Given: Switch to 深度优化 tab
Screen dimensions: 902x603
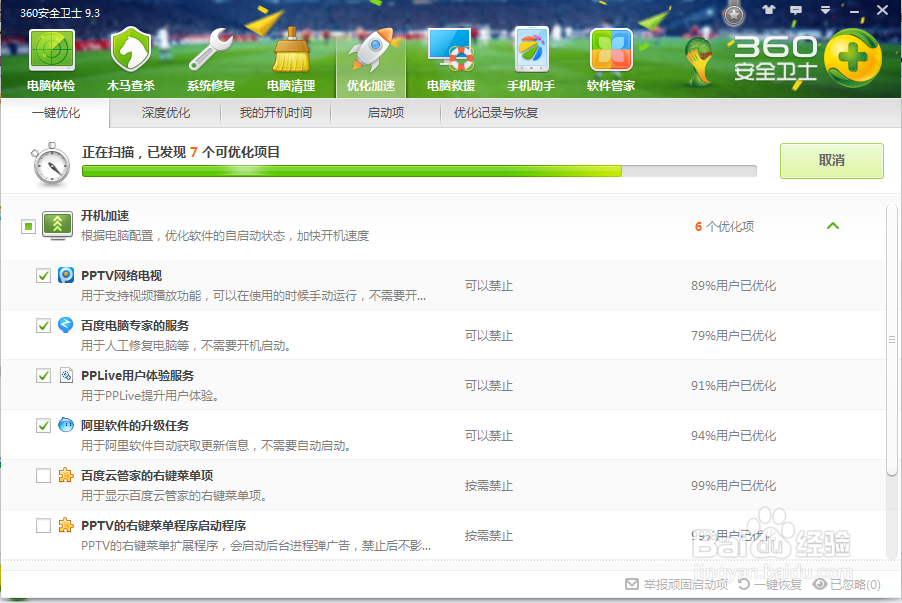Looking at the screenshot, I should [x=166, y=113].
